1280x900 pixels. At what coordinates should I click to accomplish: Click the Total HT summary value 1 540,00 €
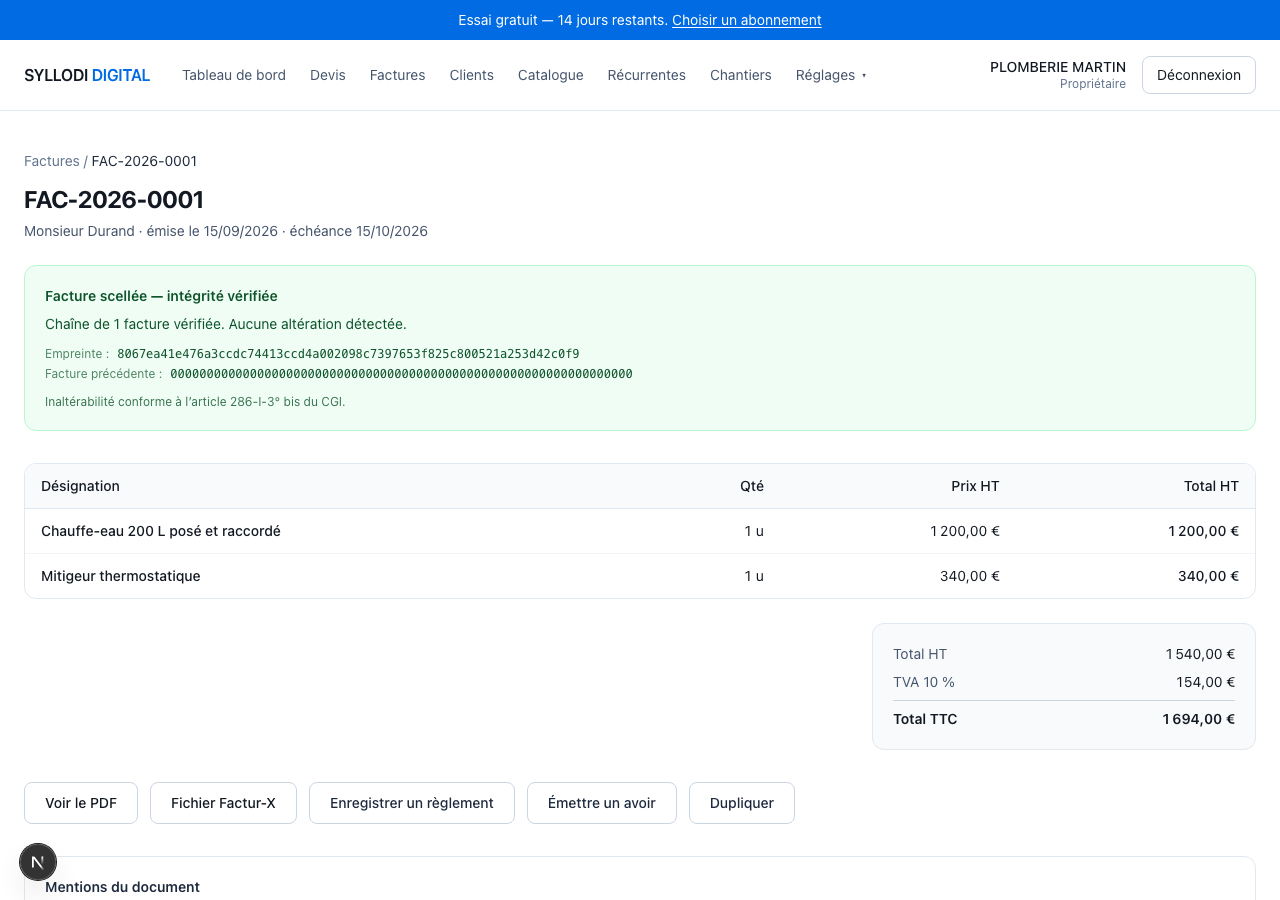(1200, 654)
